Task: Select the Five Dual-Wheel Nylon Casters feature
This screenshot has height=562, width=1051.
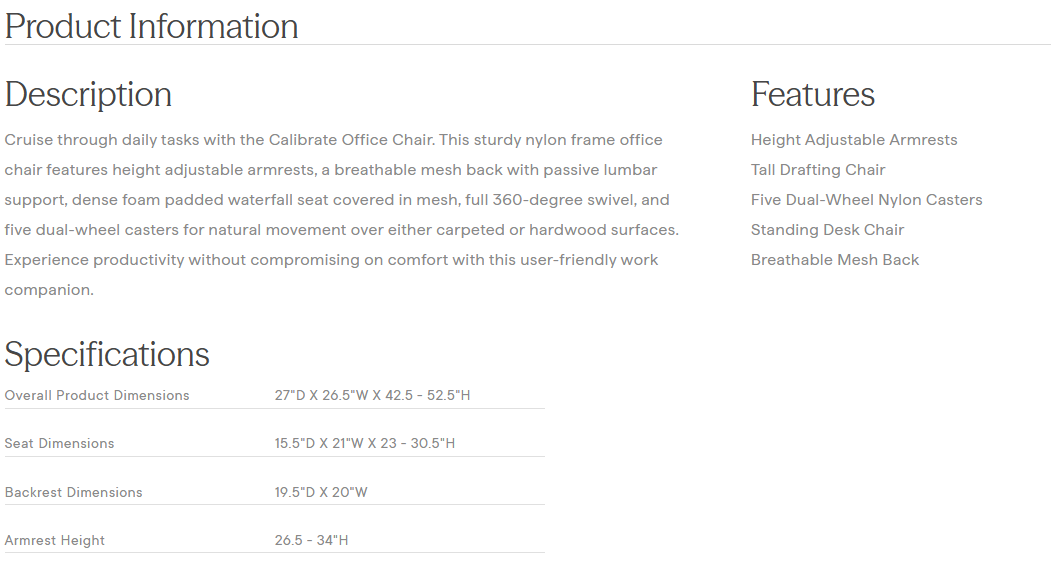Action: pyautogui.click(x=866, y=200)
